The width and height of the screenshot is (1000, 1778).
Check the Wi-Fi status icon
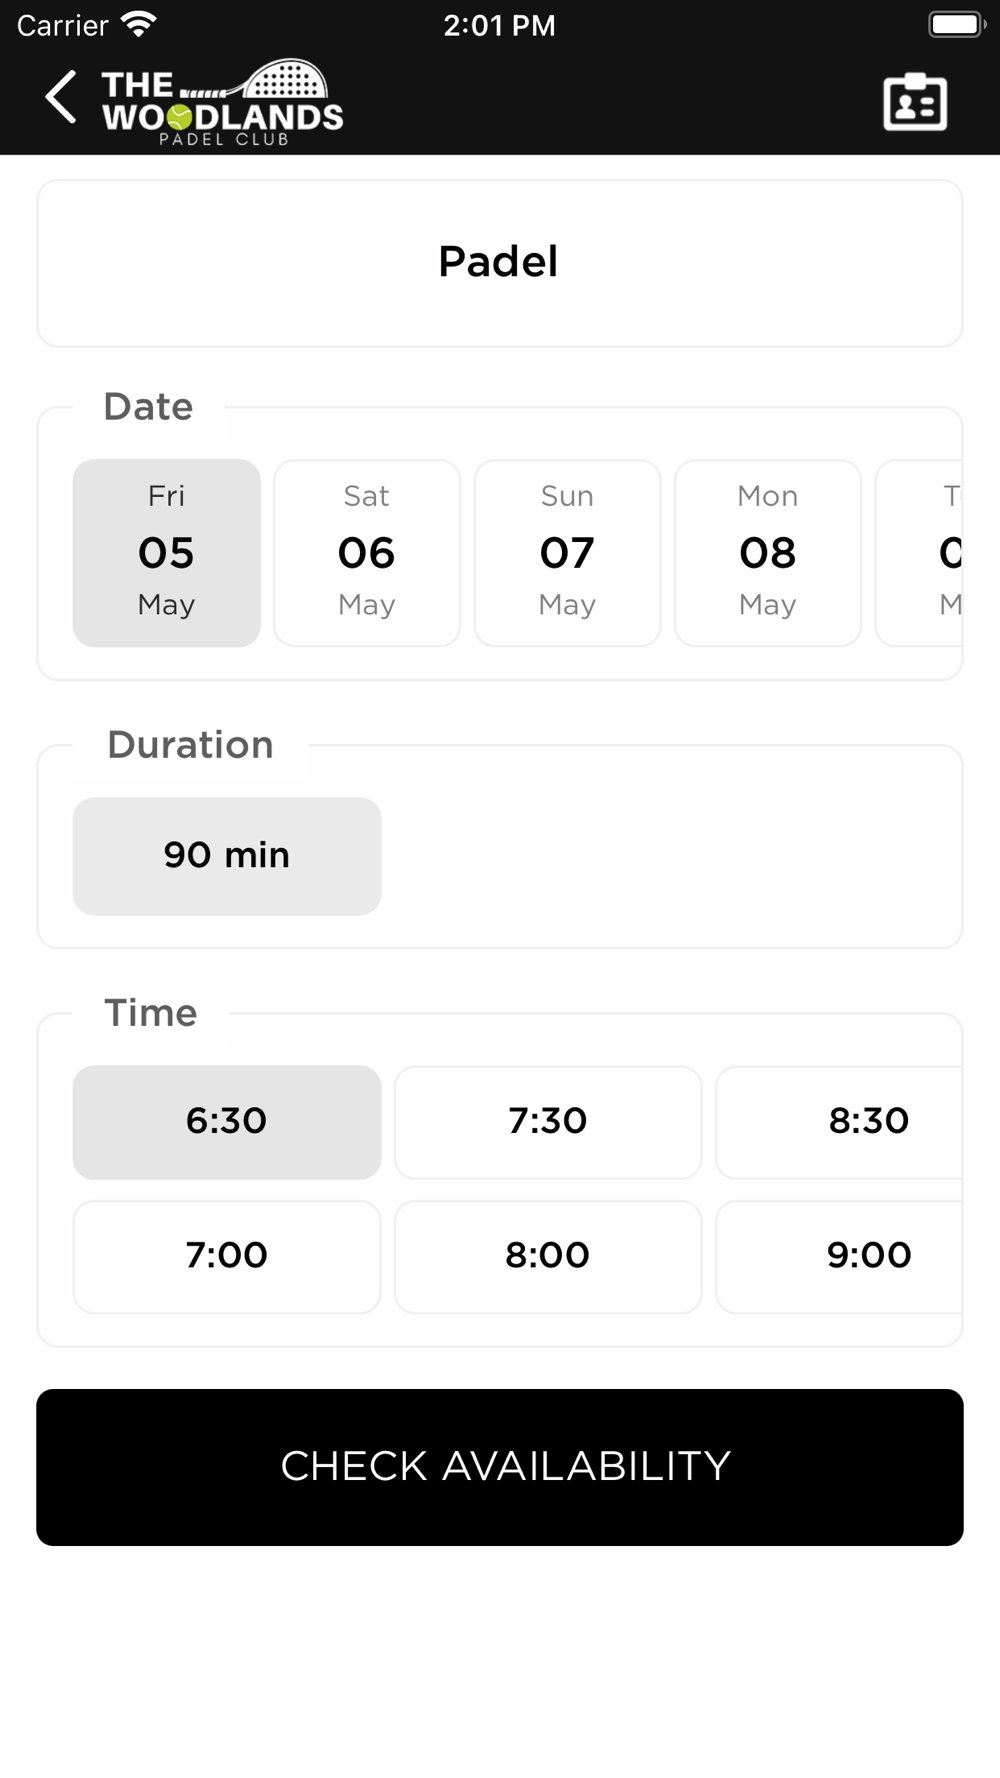pos(139,24)
